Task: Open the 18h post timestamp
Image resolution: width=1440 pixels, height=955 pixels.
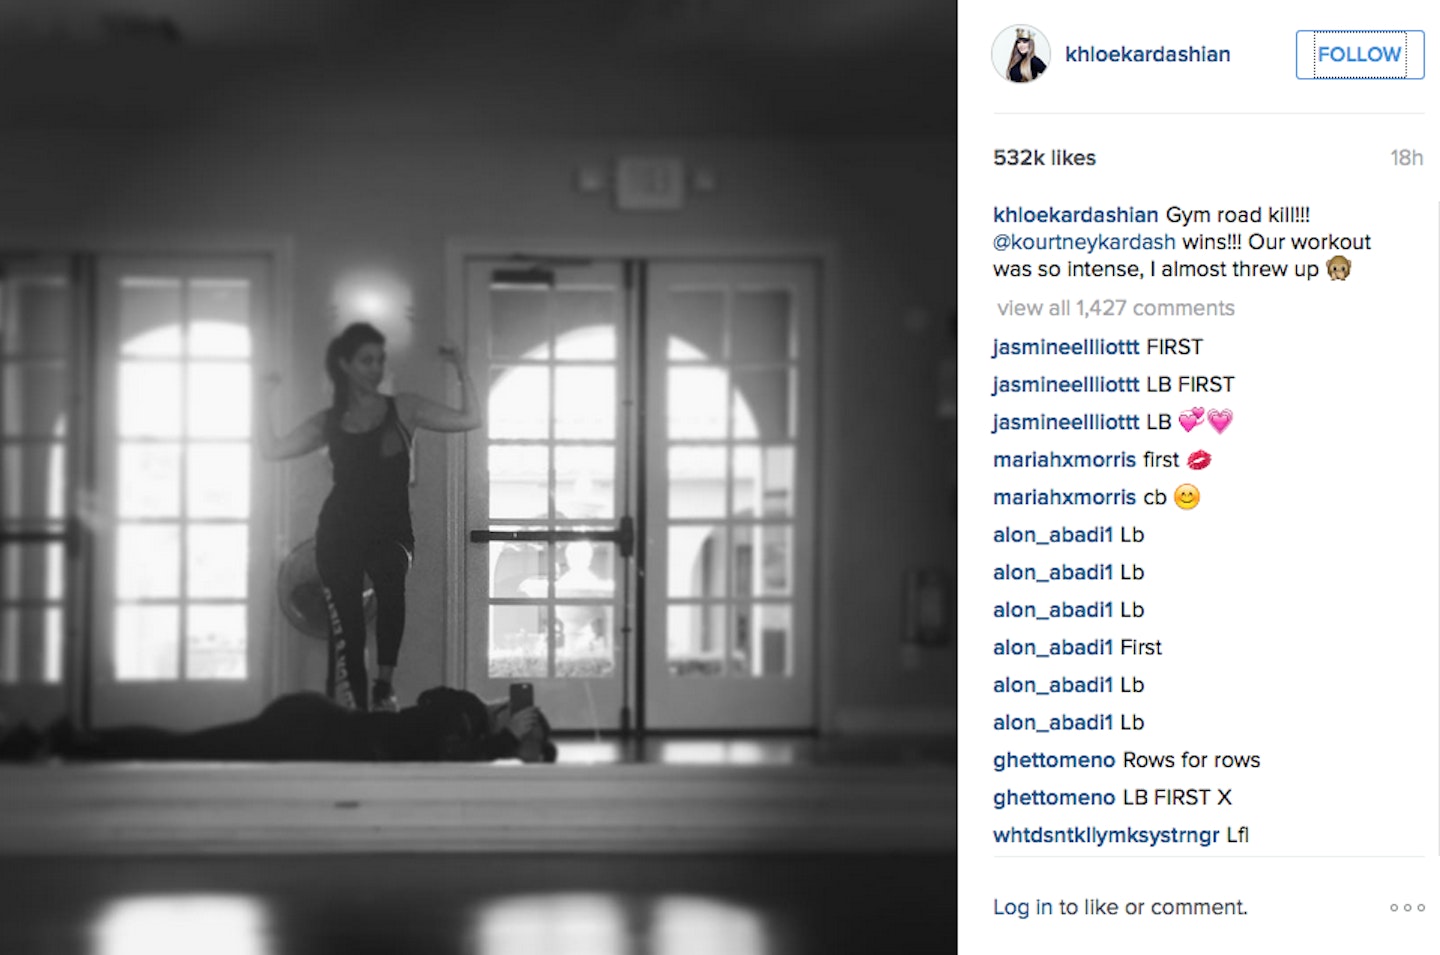Action: pyautogui.click(x=1406, y=158)
